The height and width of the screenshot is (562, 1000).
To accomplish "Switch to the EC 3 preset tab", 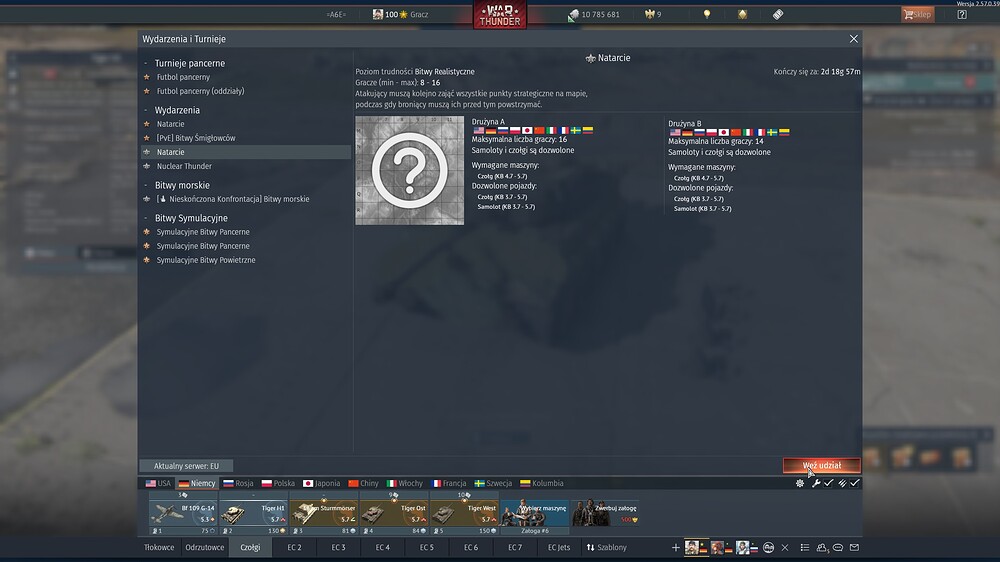I will pyautogui.click(x=338, y=547).
